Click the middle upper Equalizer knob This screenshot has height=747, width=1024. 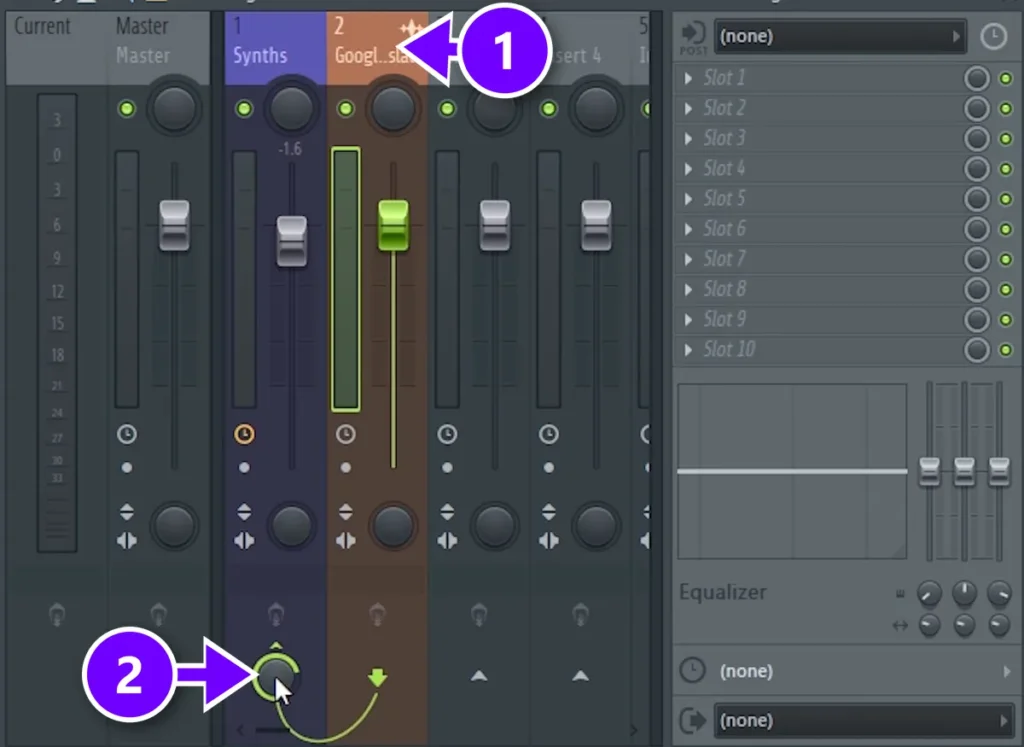coord(964,593)
